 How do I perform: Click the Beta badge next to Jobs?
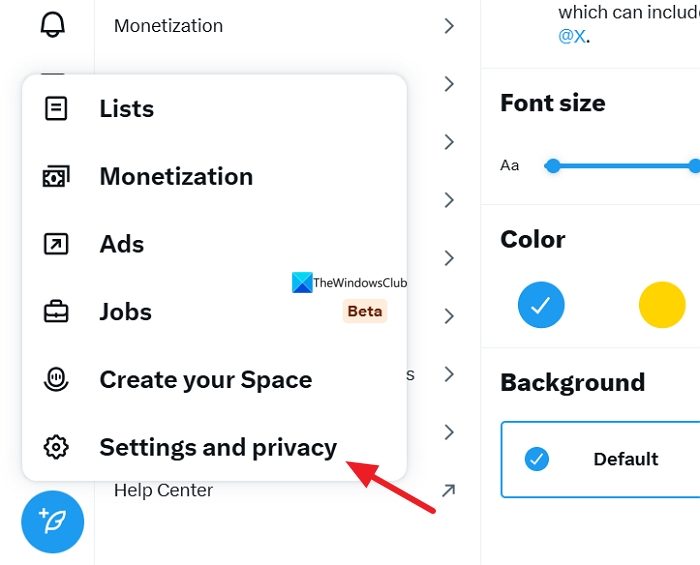pos(364,311)
